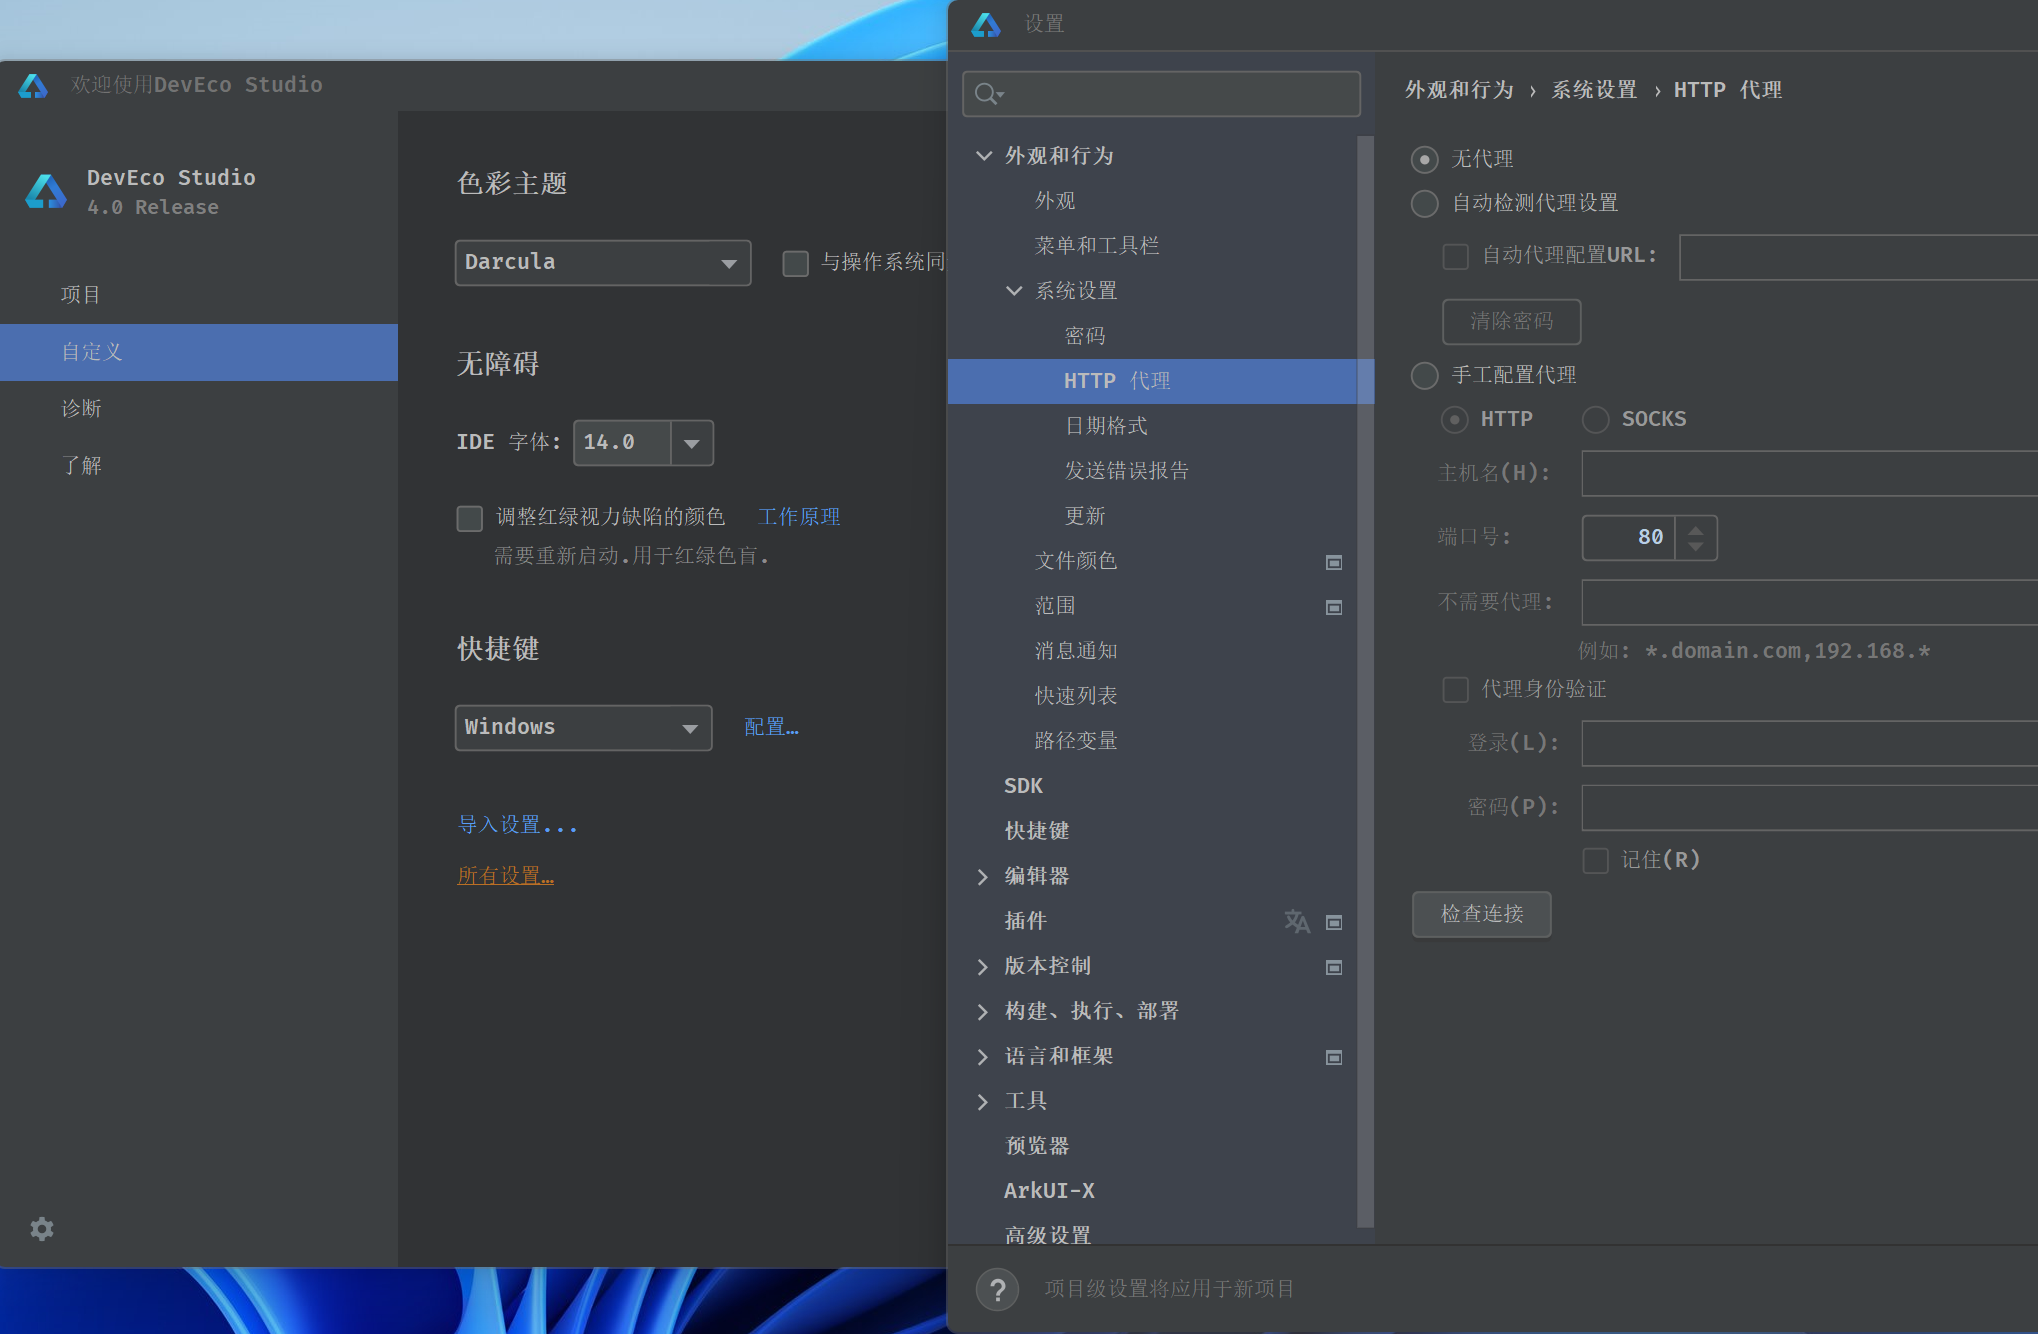The image size is (2038, 1334).
Task: Tick the 记住(R) checkbox
Action: pos(1596,860)
